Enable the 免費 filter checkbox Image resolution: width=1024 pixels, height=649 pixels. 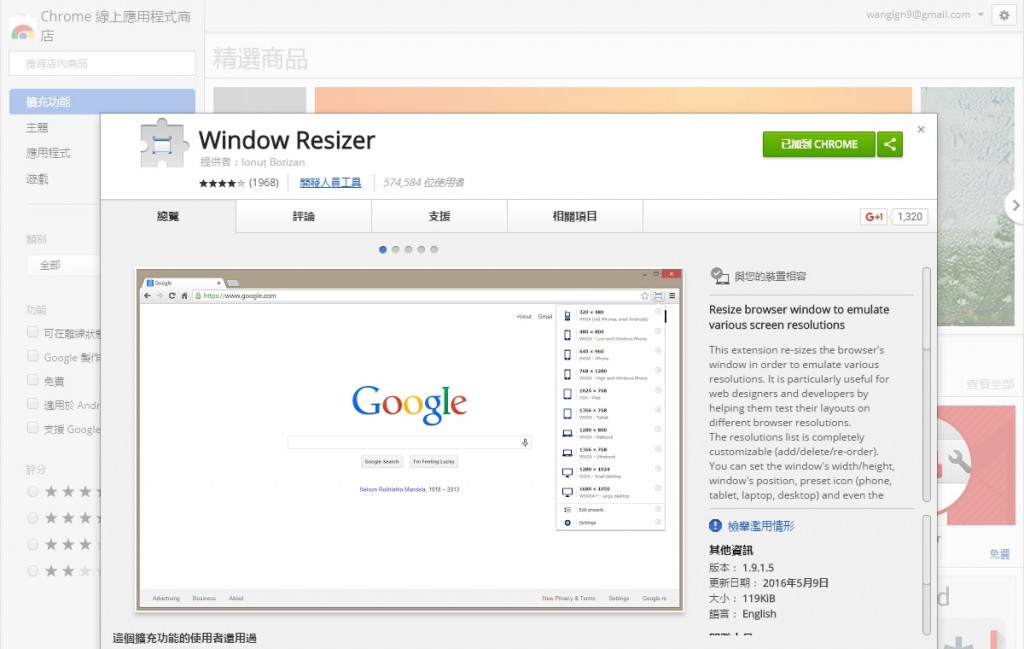tap(33, 380)
